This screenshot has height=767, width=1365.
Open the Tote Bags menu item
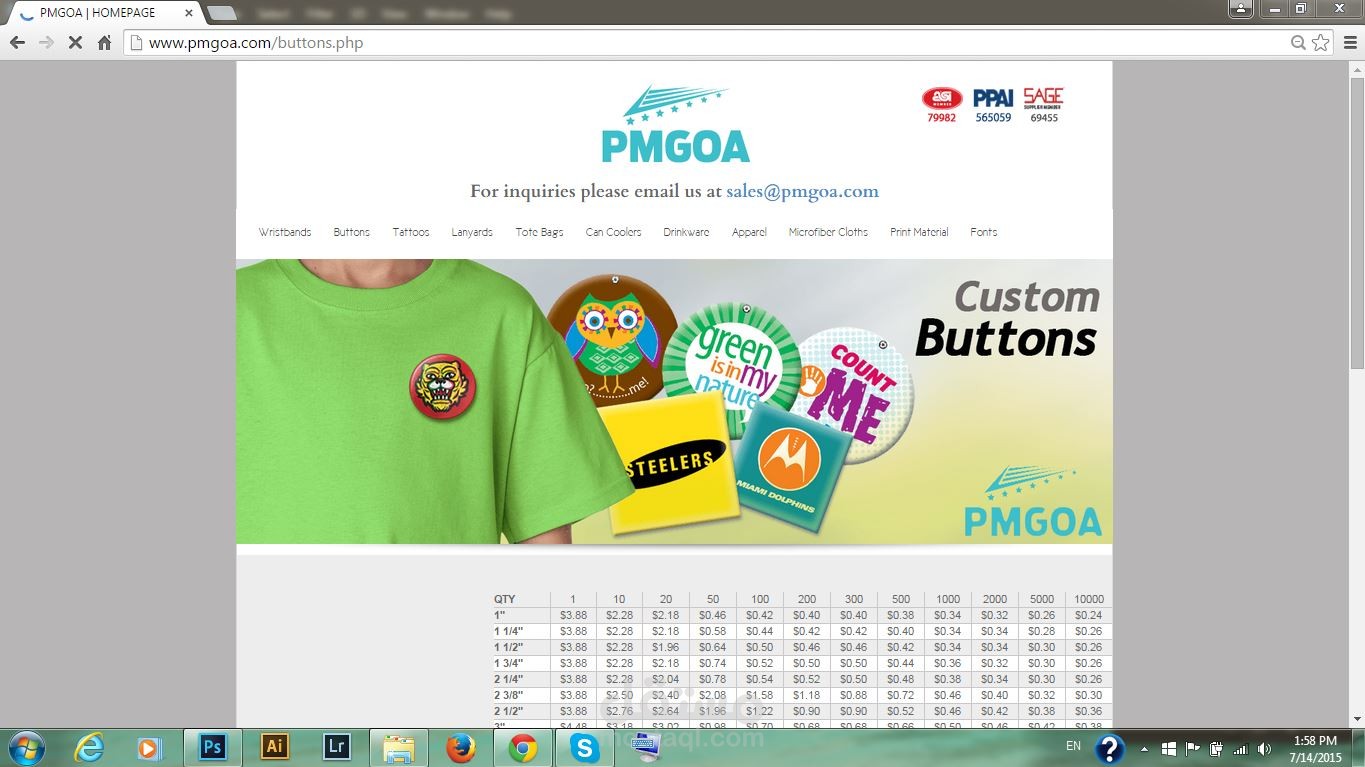[x=540, y=232]
